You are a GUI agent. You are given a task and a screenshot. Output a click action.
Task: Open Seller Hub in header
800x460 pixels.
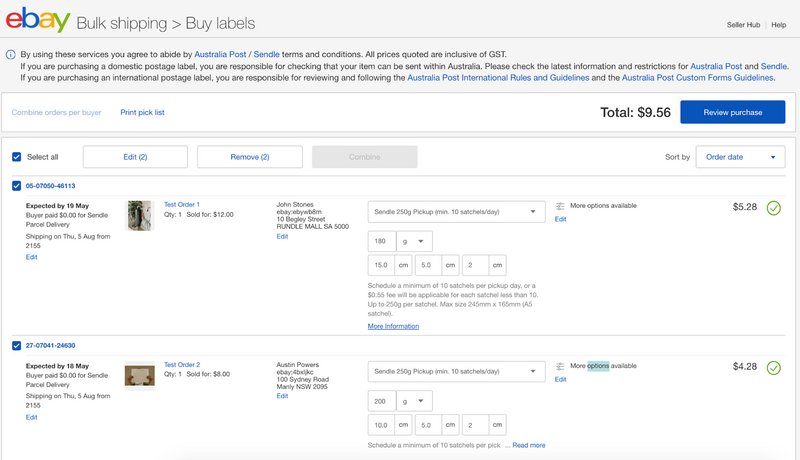tap(743, 24)
